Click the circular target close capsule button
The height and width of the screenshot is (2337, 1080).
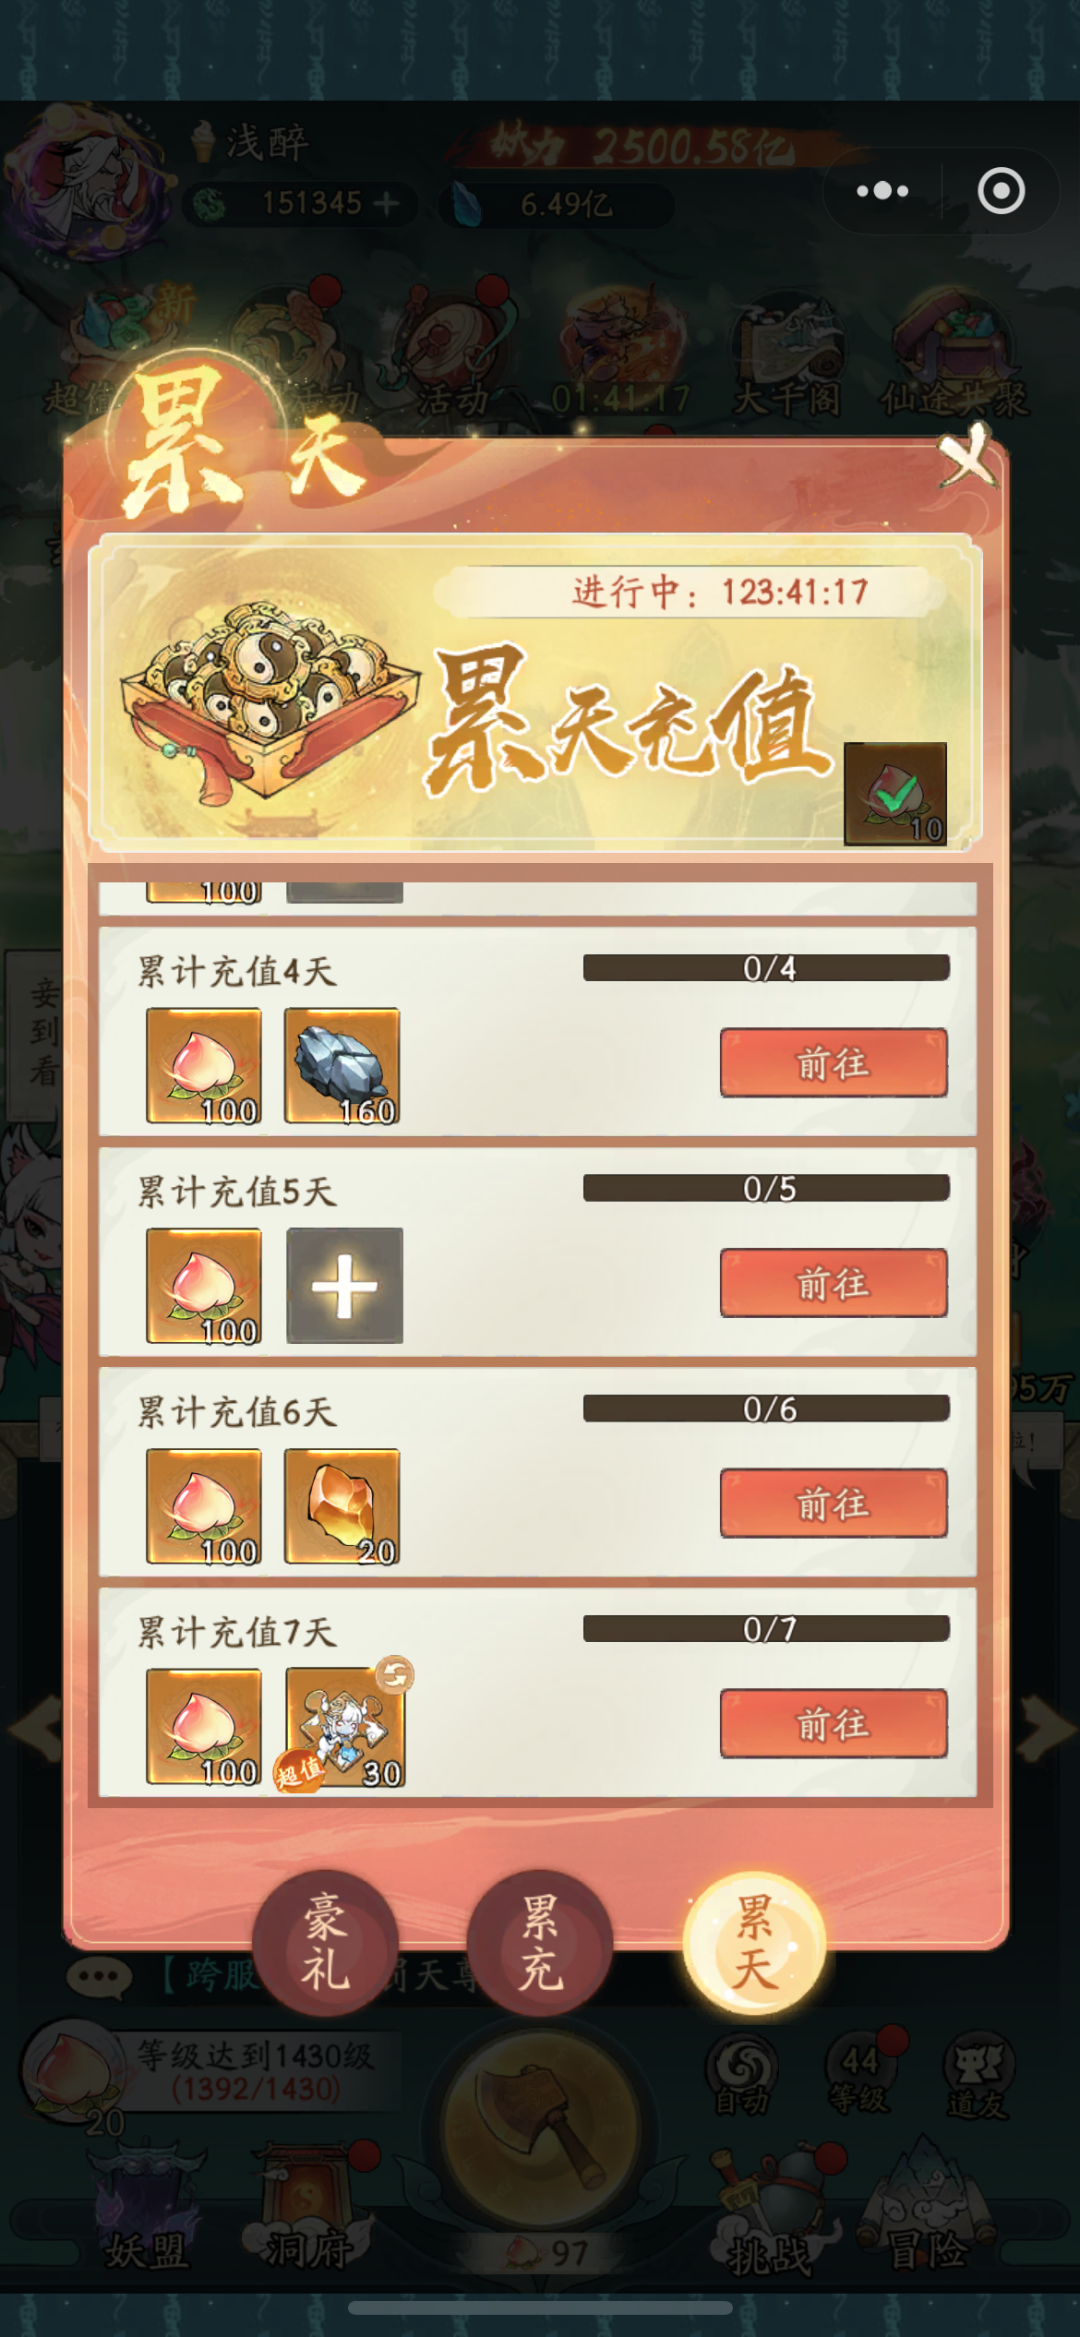[1000, 190]
